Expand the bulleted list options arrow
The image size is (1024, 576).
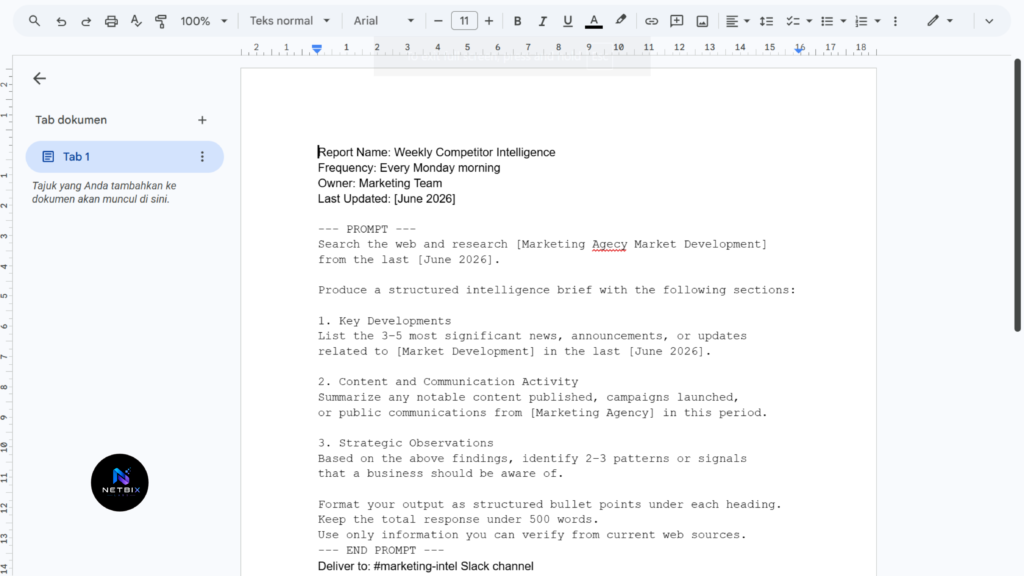[x=843, y=21]
